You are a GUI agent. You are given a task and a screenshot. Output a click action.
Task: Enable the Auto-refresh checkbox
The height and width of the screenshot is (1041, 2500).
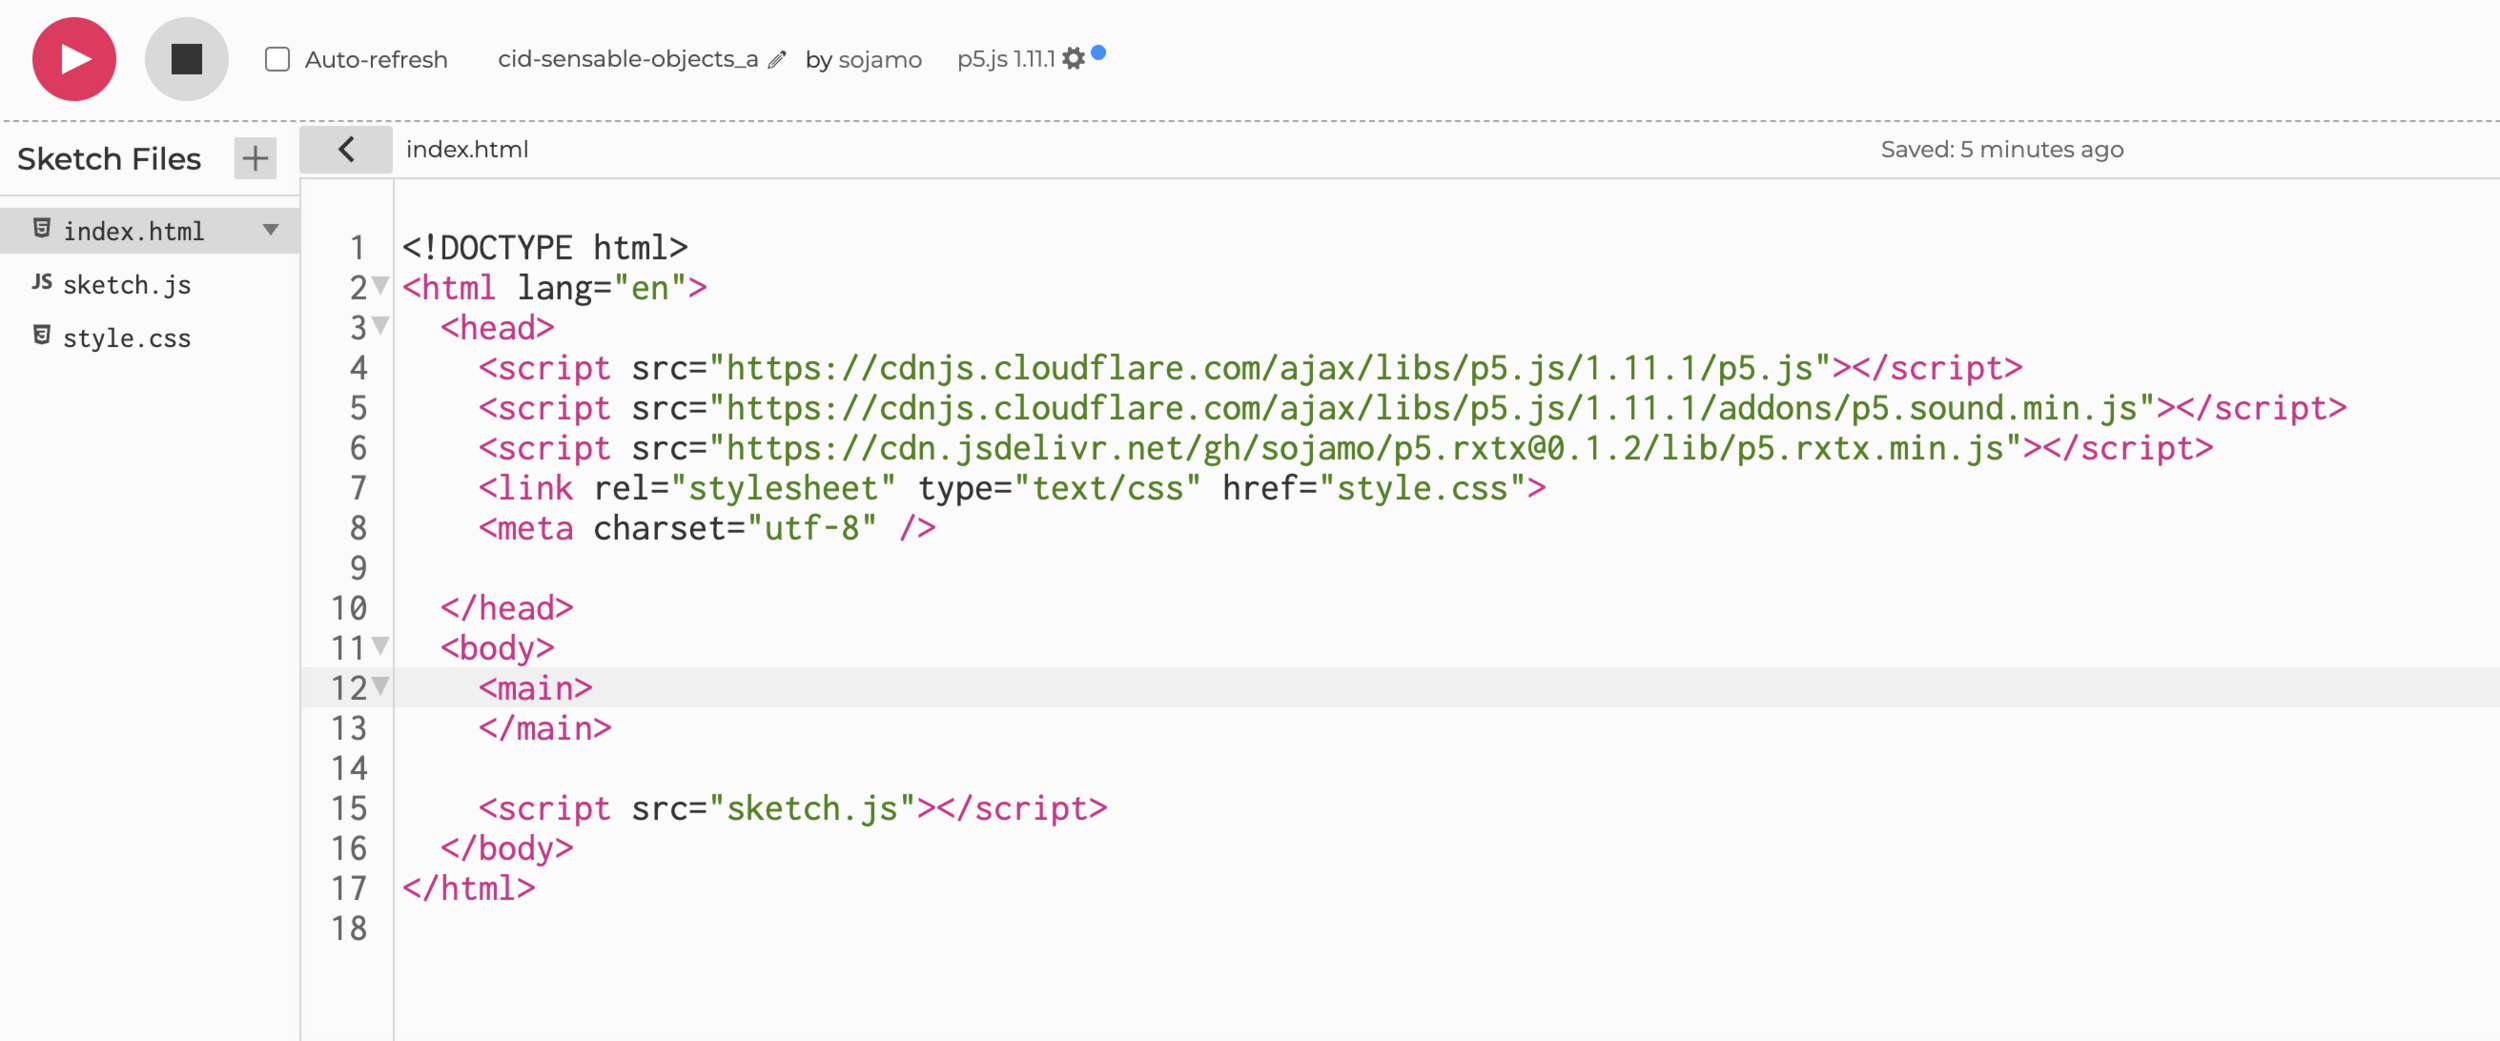click(x=277, y=59)
